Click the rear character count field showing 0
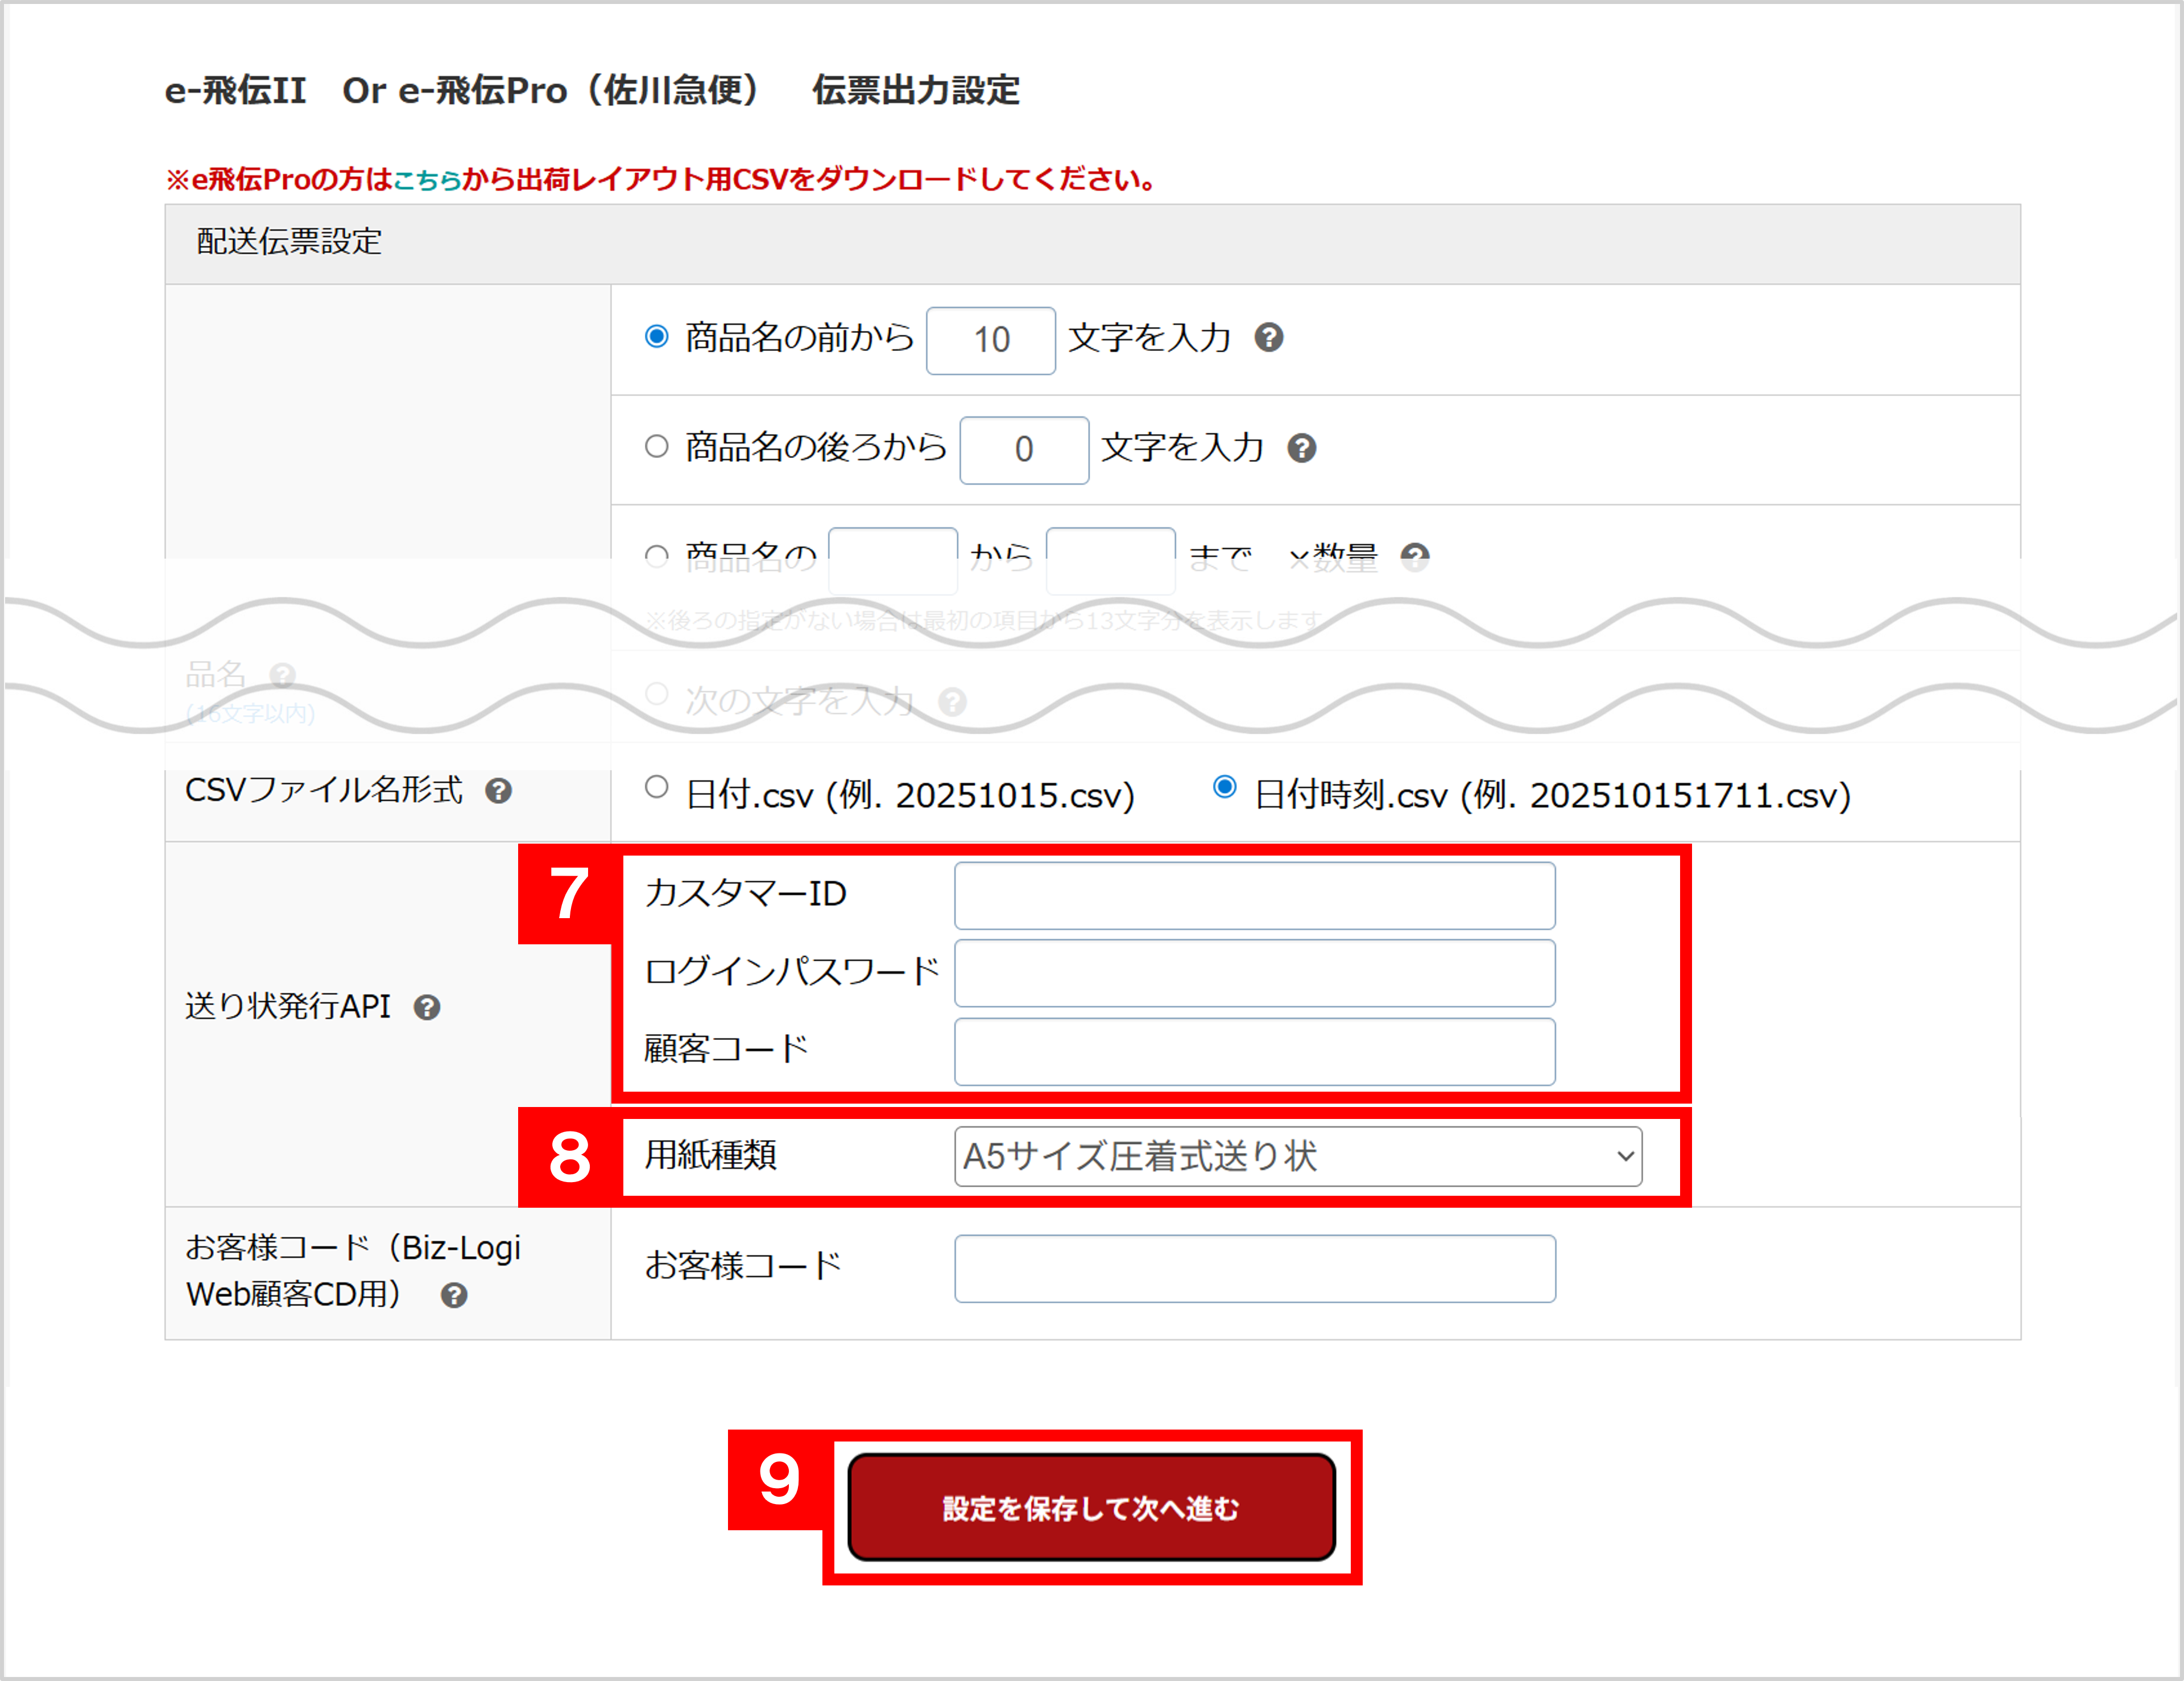 (x=1023, y=451)
